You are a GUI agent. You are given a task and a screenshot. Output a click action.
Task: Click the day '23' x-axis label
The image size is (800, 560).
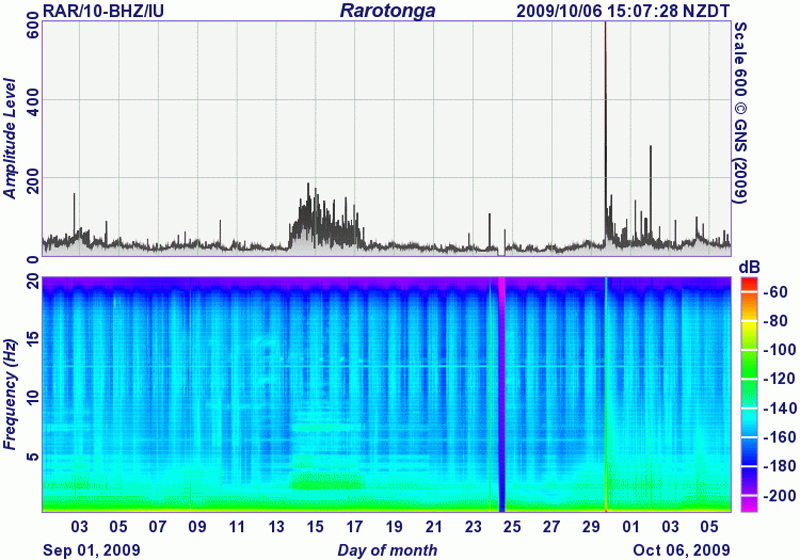[x=473, y=526]
